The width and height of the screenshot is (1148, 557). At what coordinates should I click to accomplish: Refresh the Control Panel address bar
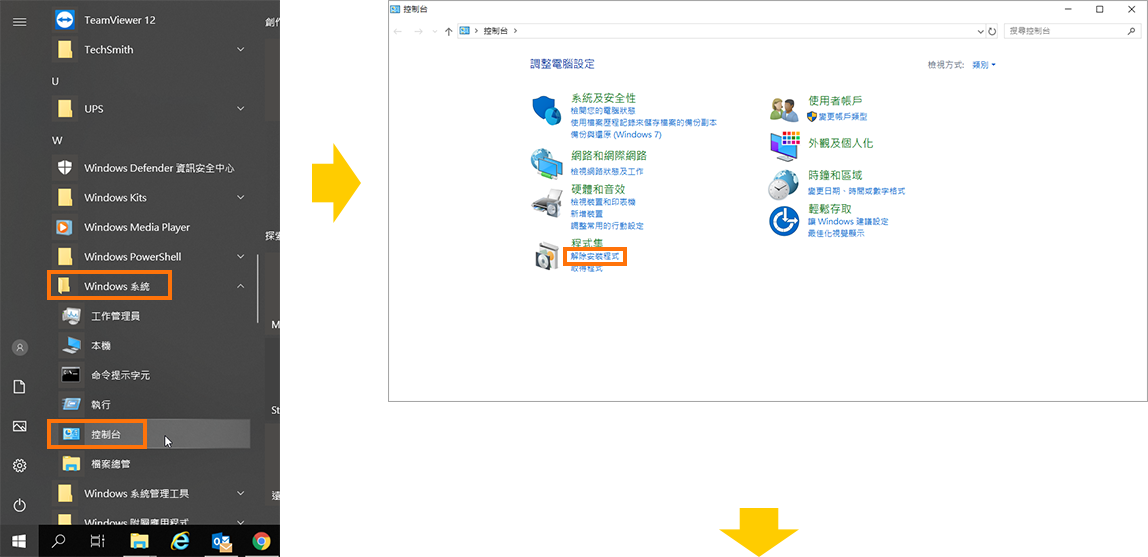click(x=993, y=31)
